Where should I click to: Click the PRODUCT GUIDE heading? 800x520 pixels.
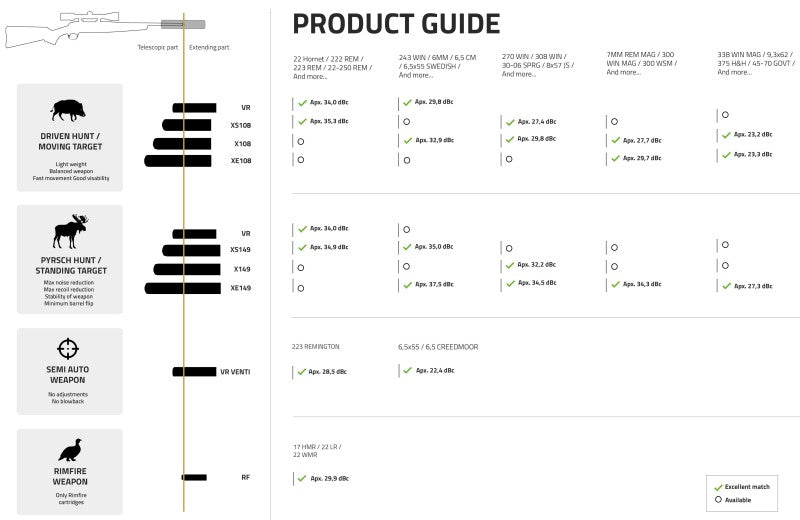pos(395,23)
